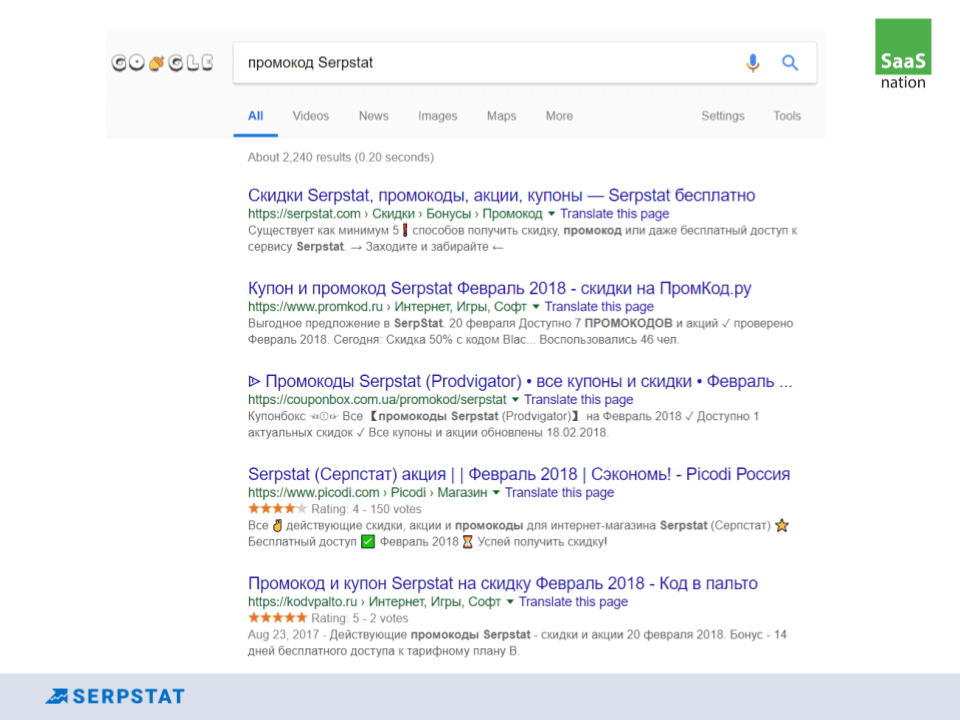Click the promkod.ru breadcrumb URL
This screenshot has width=960, height=720.
[387, 307]
